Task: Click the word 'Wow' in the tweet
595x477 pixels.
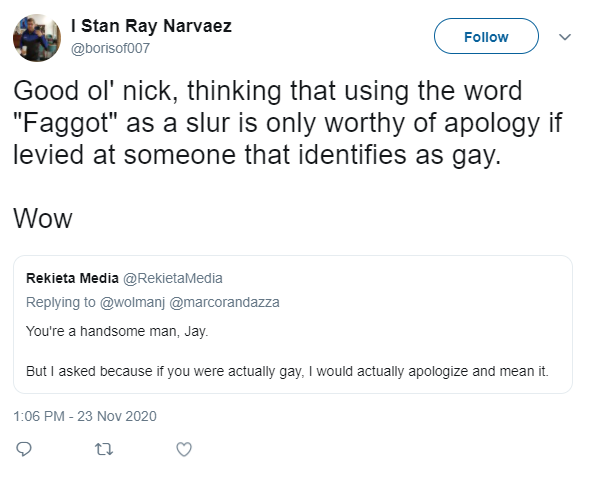Action: (x=43, y=218)
